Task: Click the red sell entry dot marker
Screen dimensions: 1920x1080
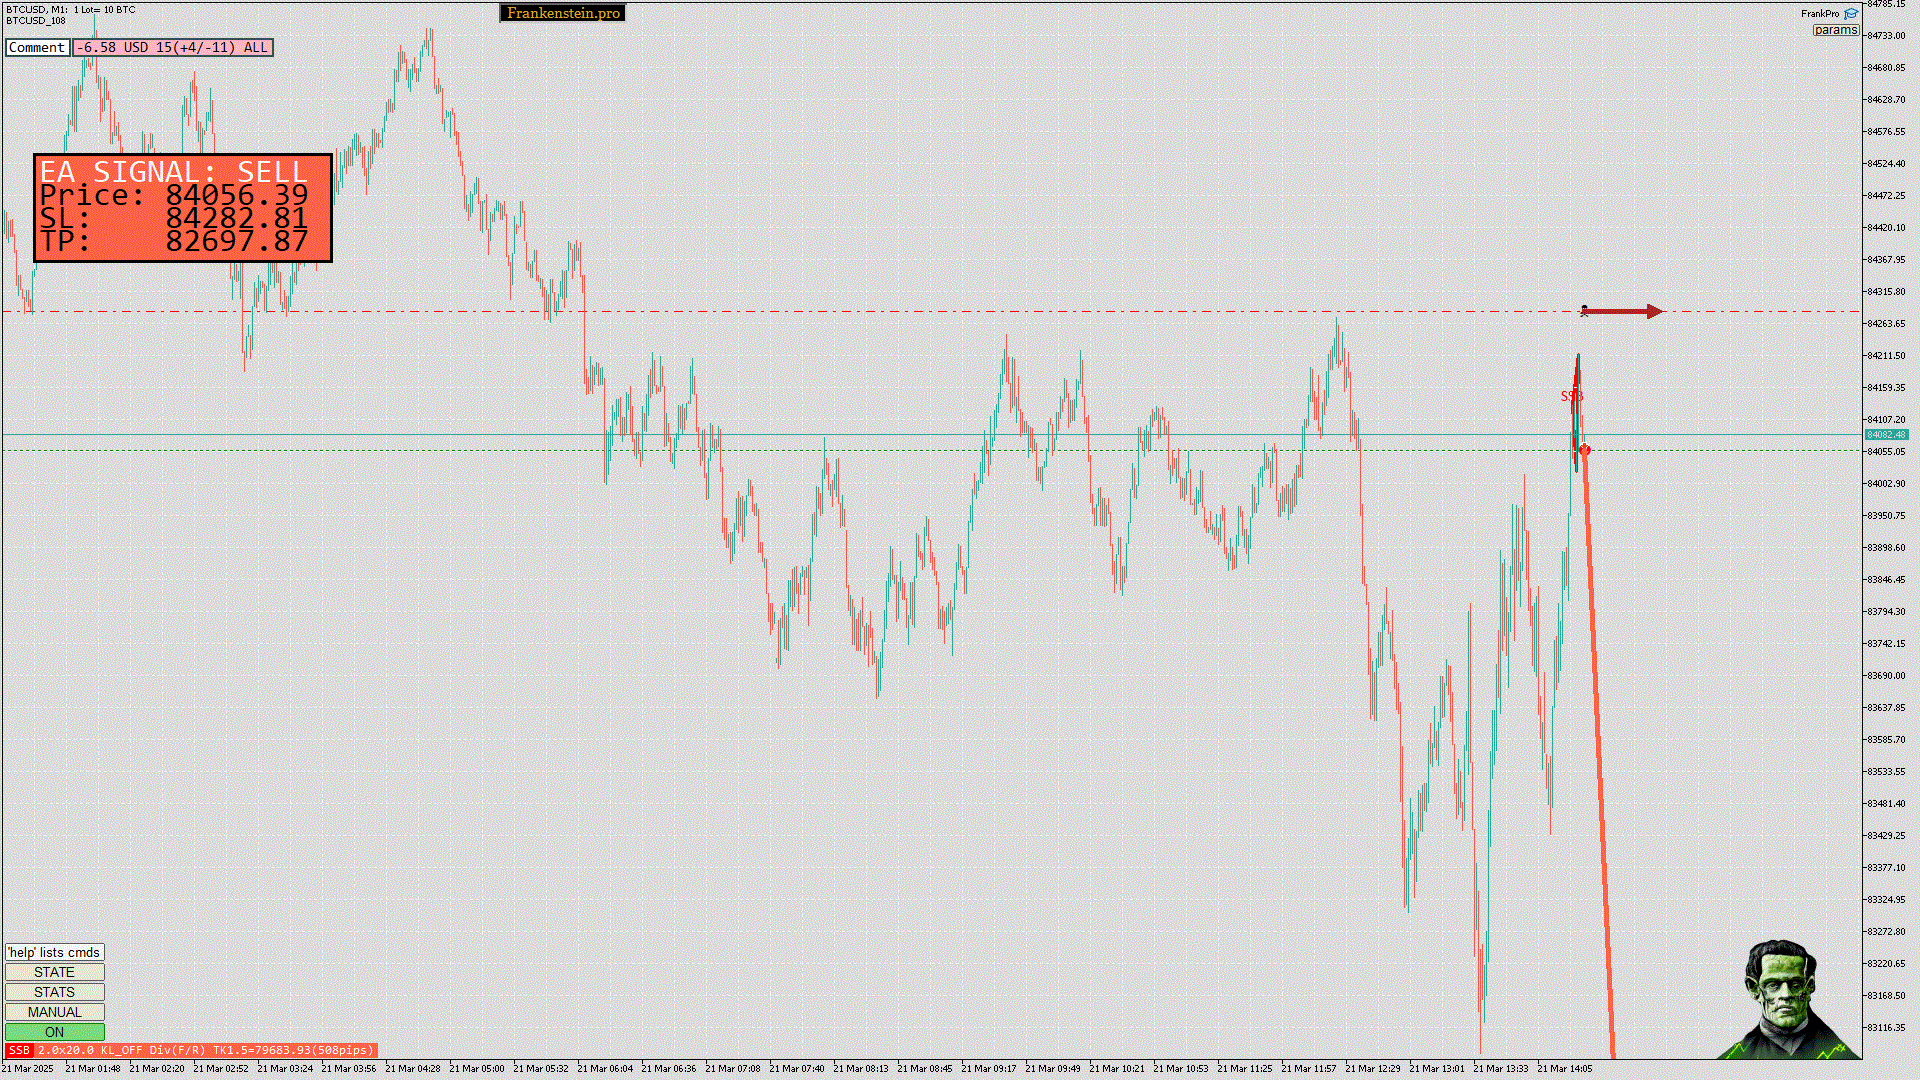Action: (x=1585, y=450)
